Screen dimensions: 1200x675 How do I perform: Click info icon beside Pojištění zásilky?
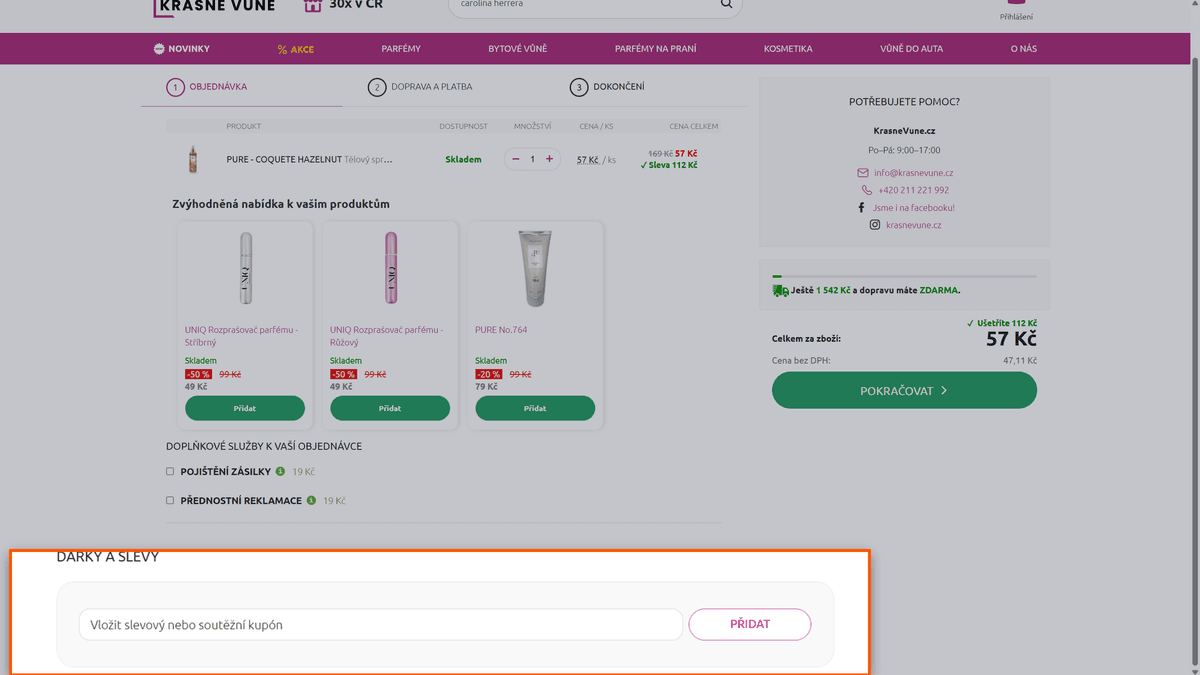tap(281, 471)
